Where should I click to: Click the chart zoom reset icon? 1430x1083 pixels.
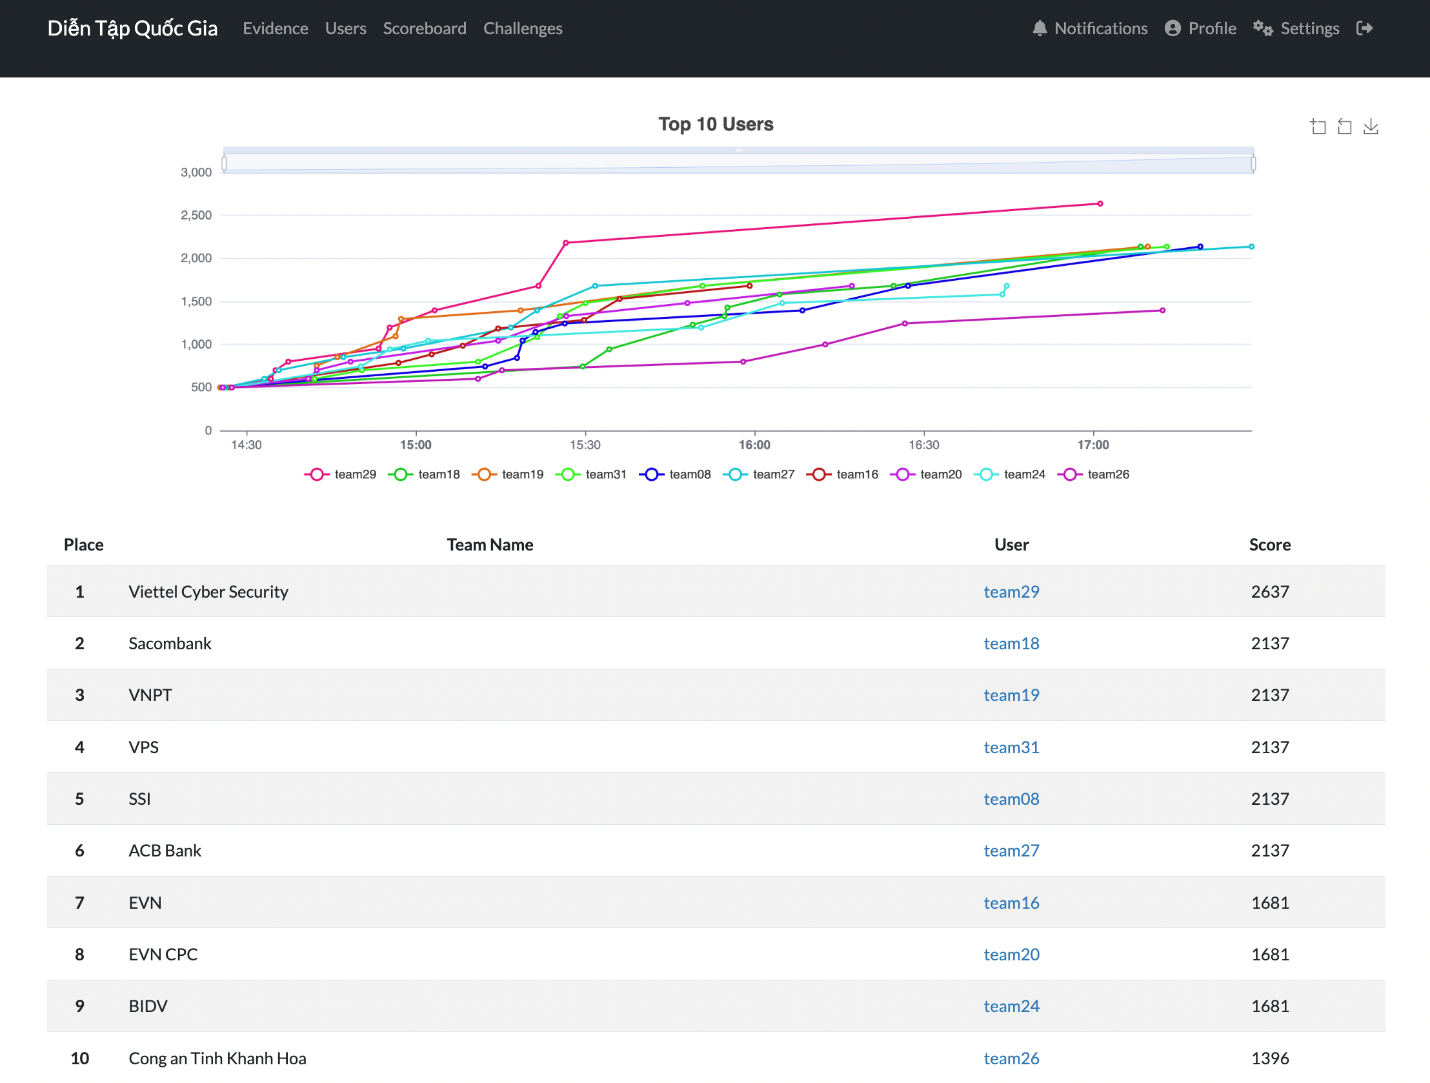pos(1344,126)
